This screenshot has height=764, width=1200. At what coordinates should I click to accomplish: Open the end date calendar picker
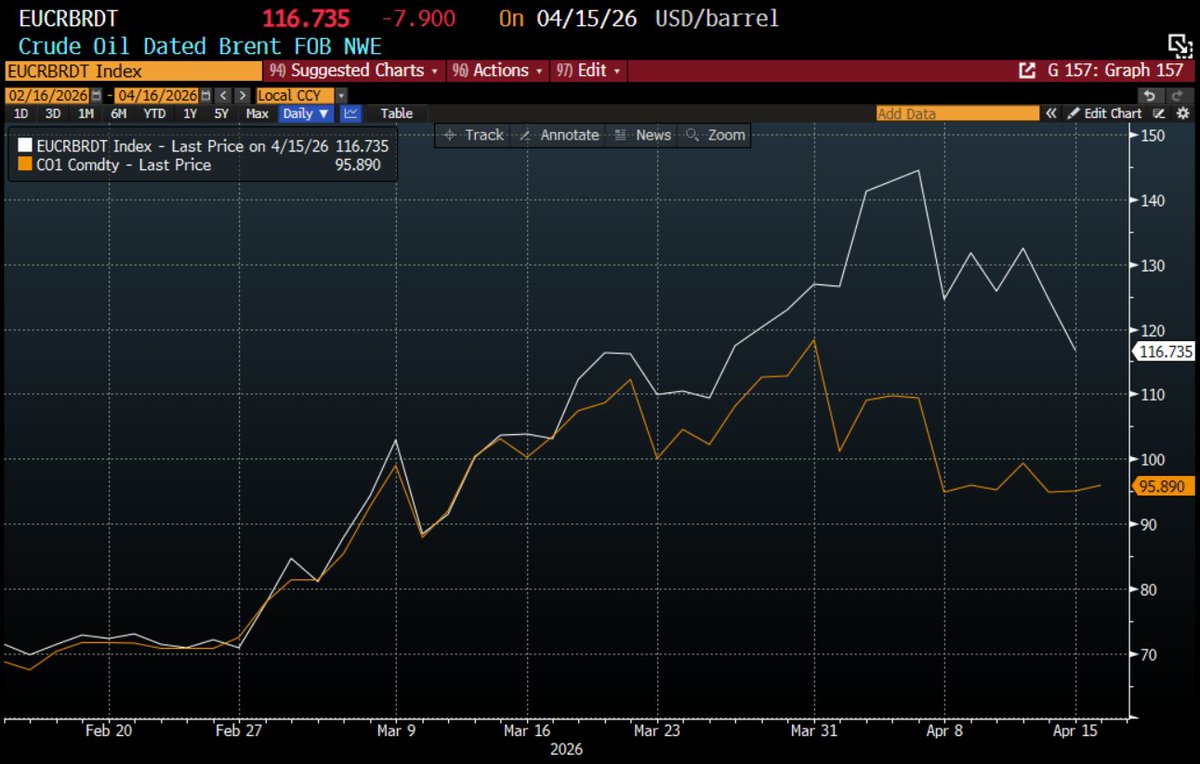pos(205,95)
